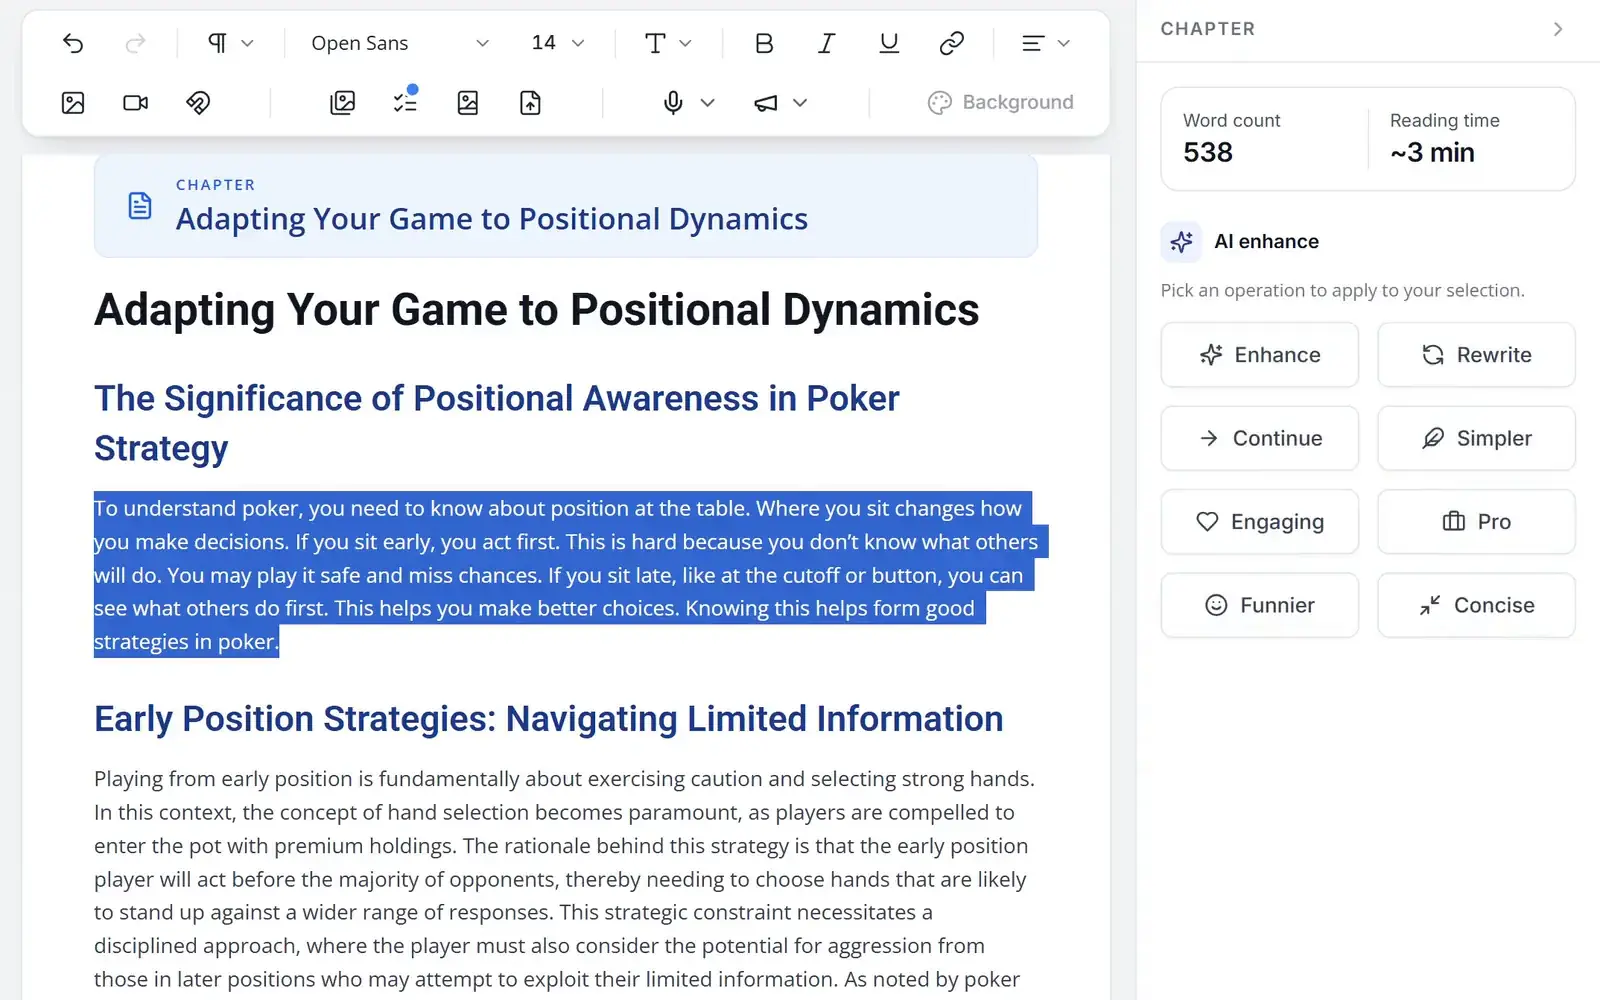
Task: Click the megaphone announcement icon
Action: (x=766, y=102)
